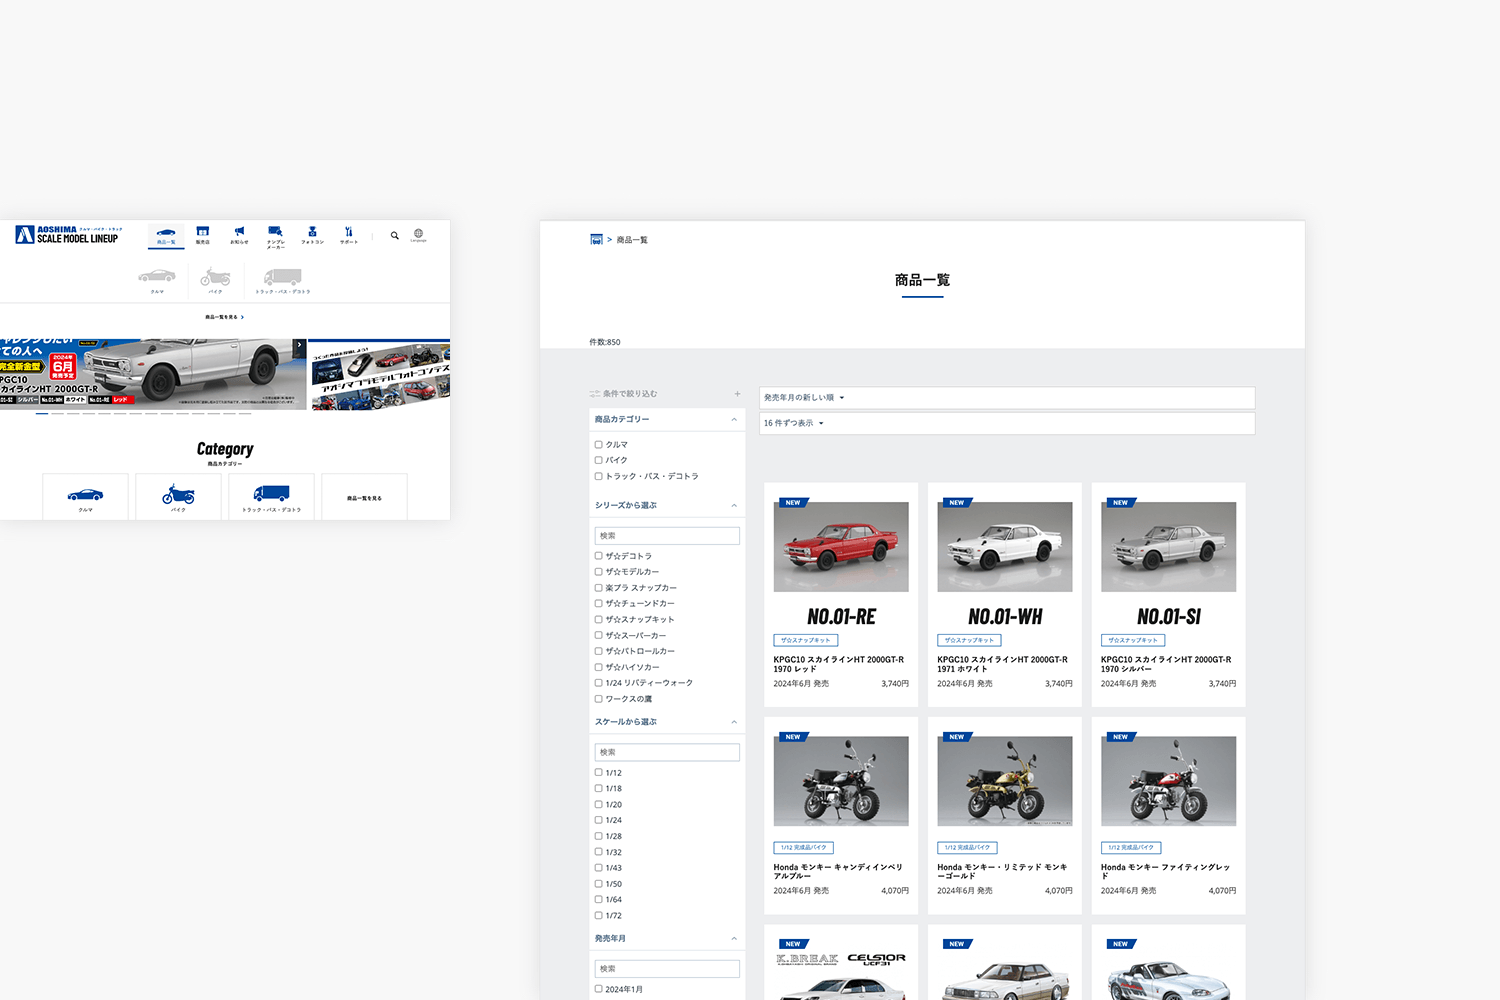Collapse the スケールから選ぶ filter section
The width and height of the screenshot is (1500, 1000).
click(x=734, y=722)
